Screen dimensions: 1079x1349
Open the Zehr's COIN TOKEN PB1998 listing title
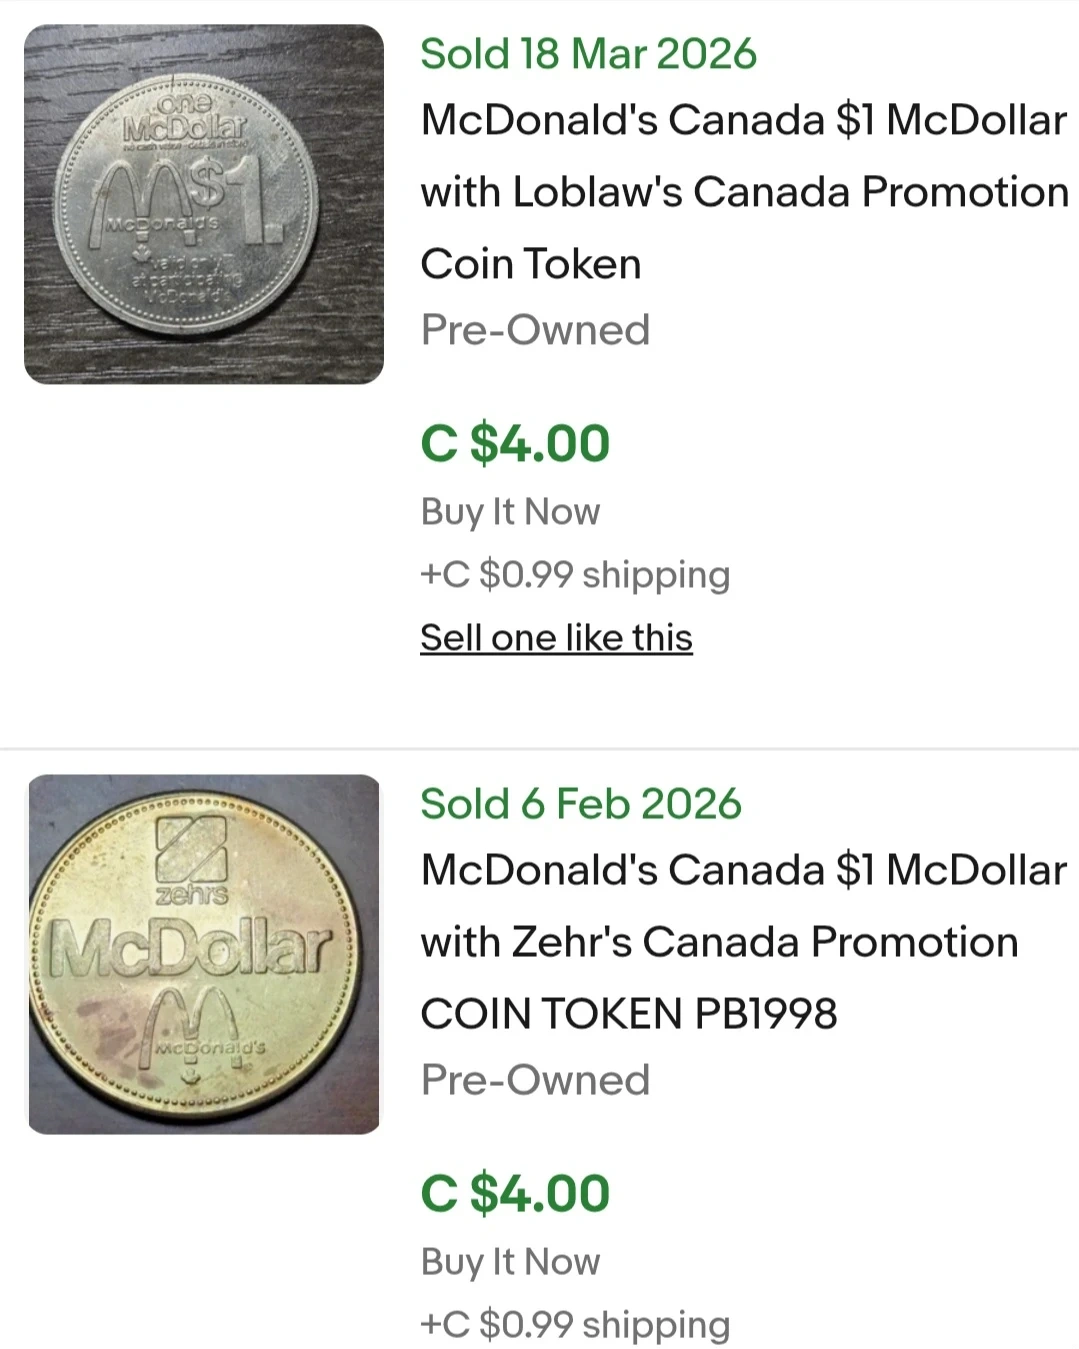coord(720,941)
